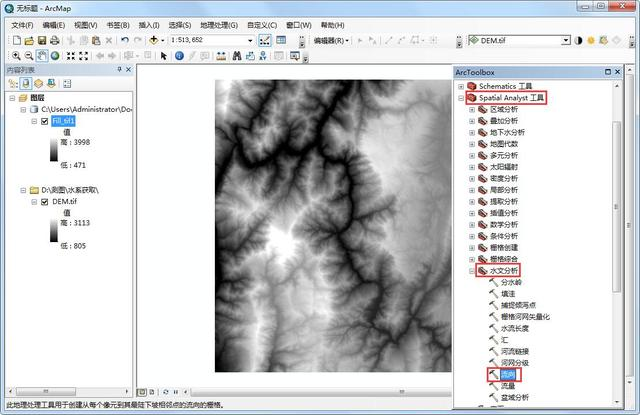The image size is (640, 415).
Task: Print the map using the printer icon
Action: coord(54,40)
